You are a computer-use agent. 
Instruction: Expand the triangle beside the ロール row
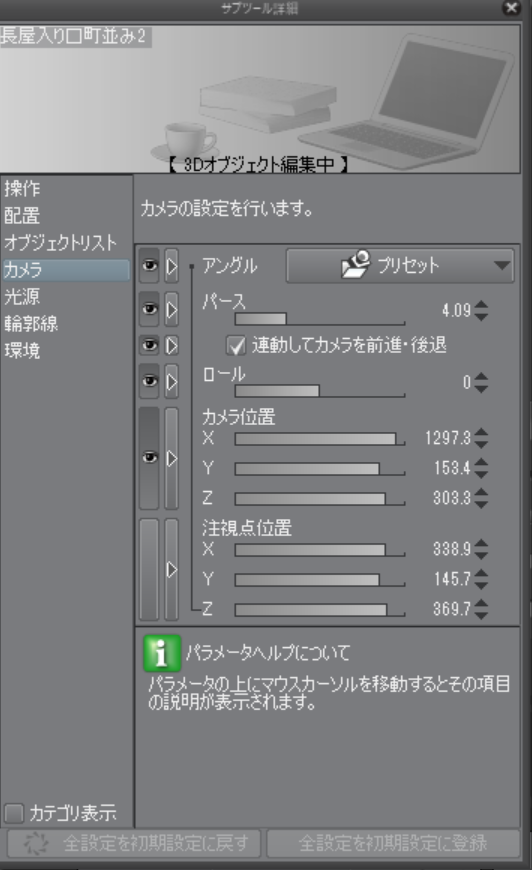pos(172,381)
